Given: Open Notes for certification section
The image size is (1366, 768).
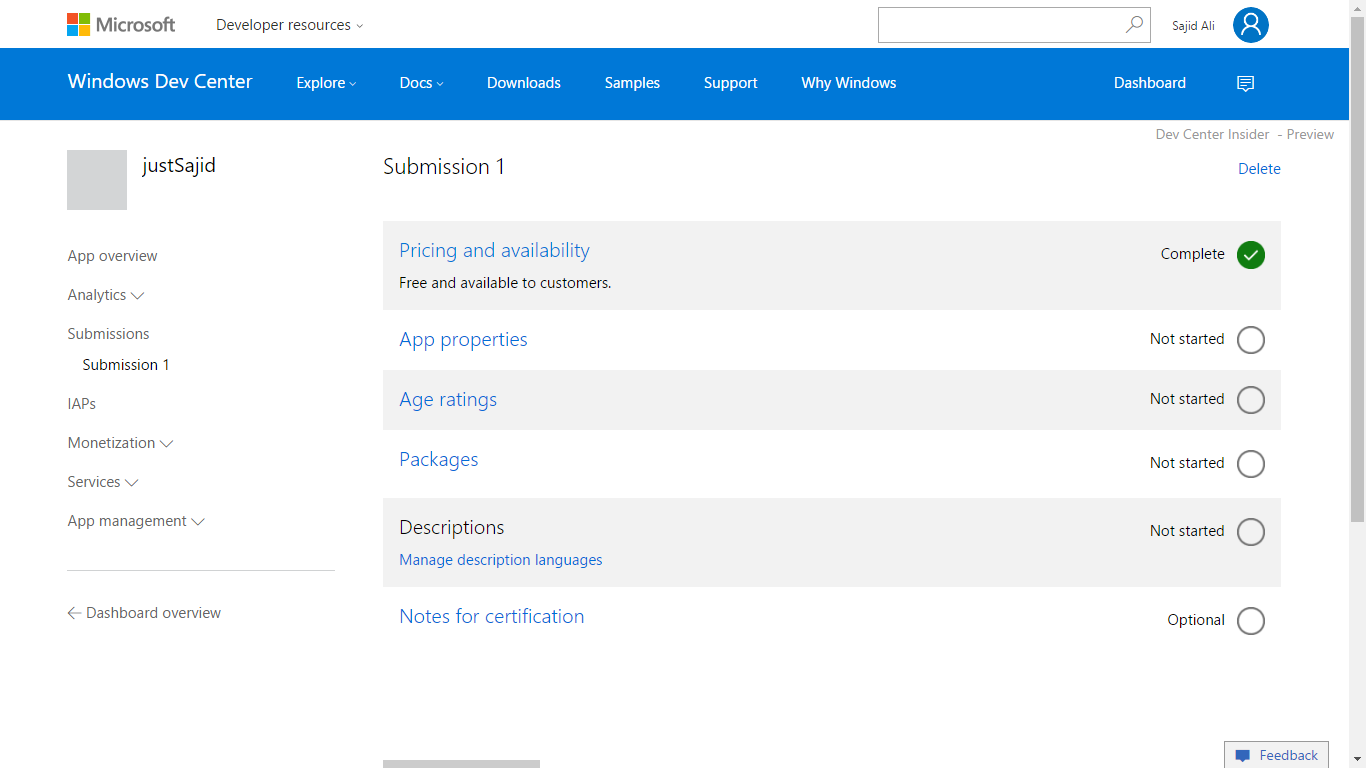Looking at the screenshot, I should [492, 617].
